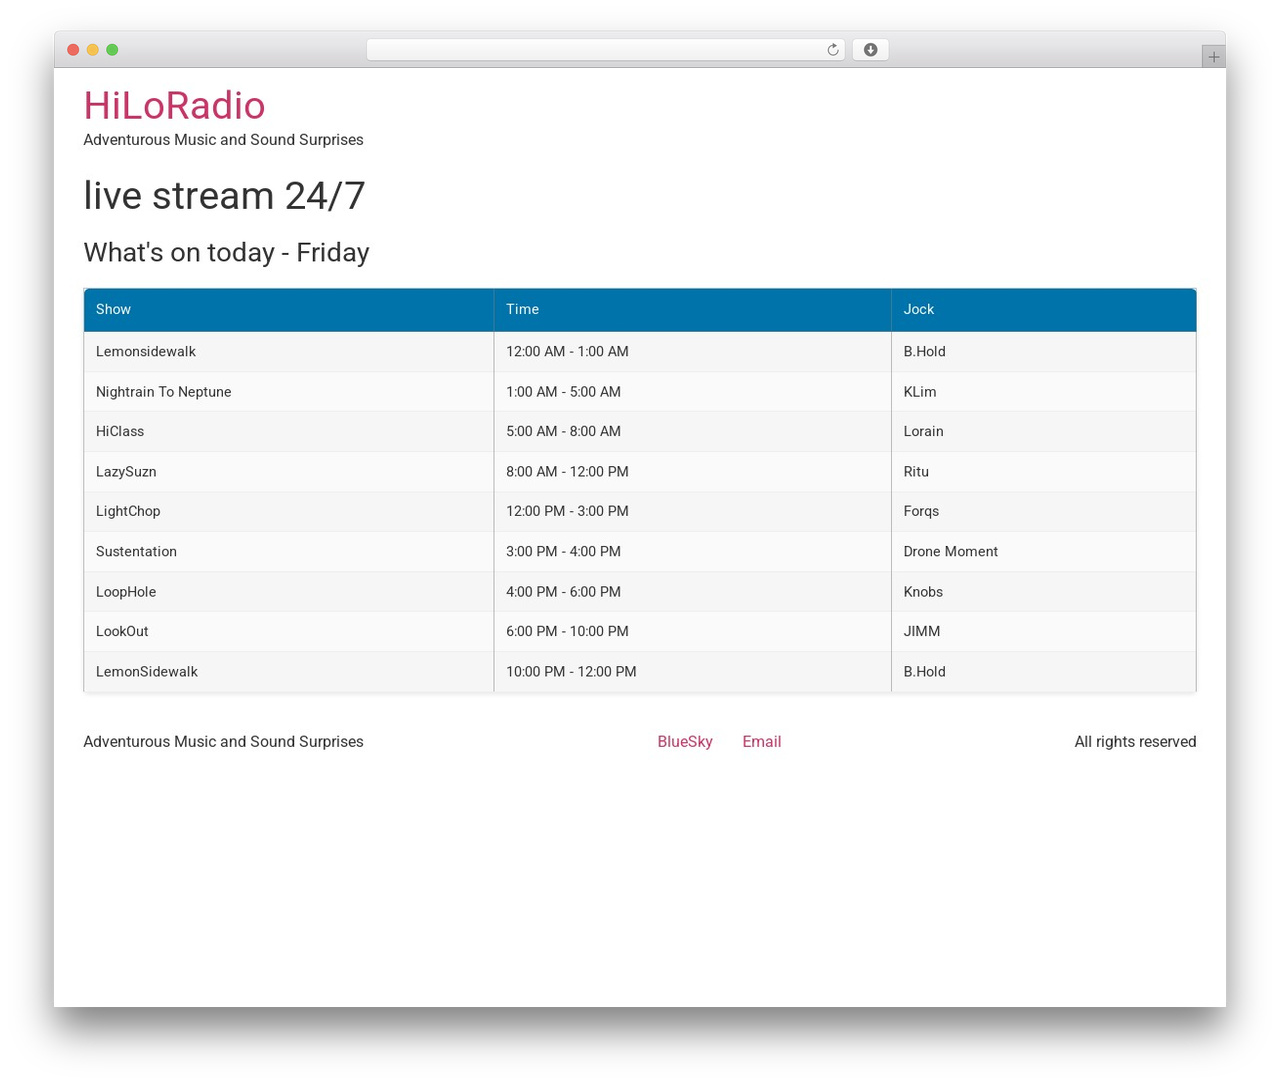
Task: Click the What's on today - Friday heading
Action: (226, 253)
